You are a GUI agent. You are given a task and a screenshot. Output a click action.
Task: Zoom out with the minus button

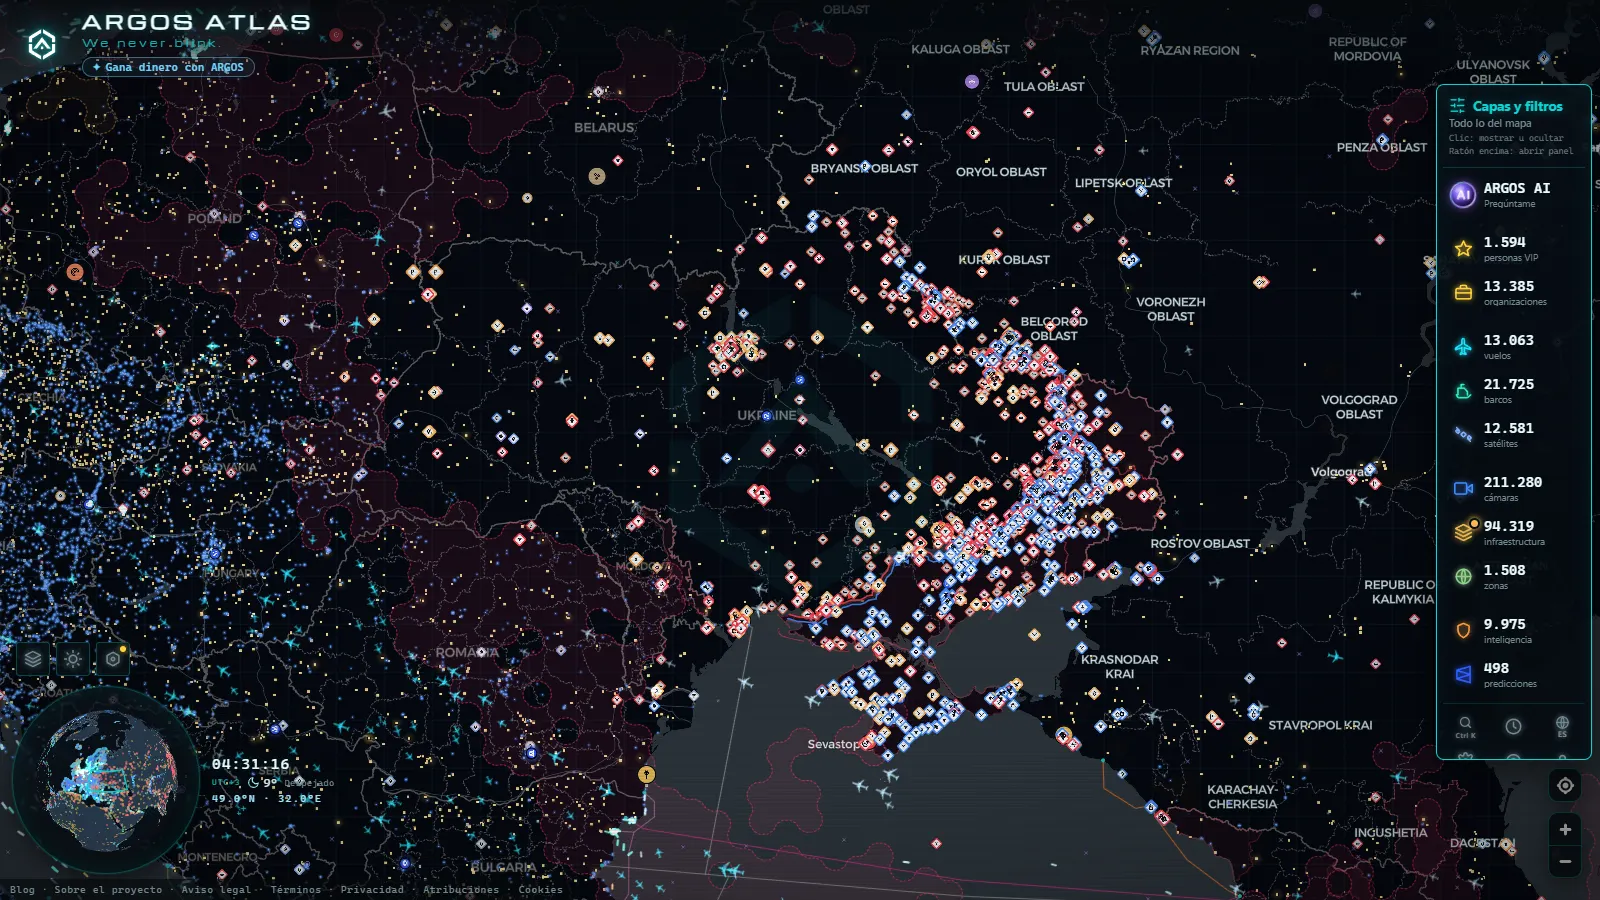click(1565, 861)
